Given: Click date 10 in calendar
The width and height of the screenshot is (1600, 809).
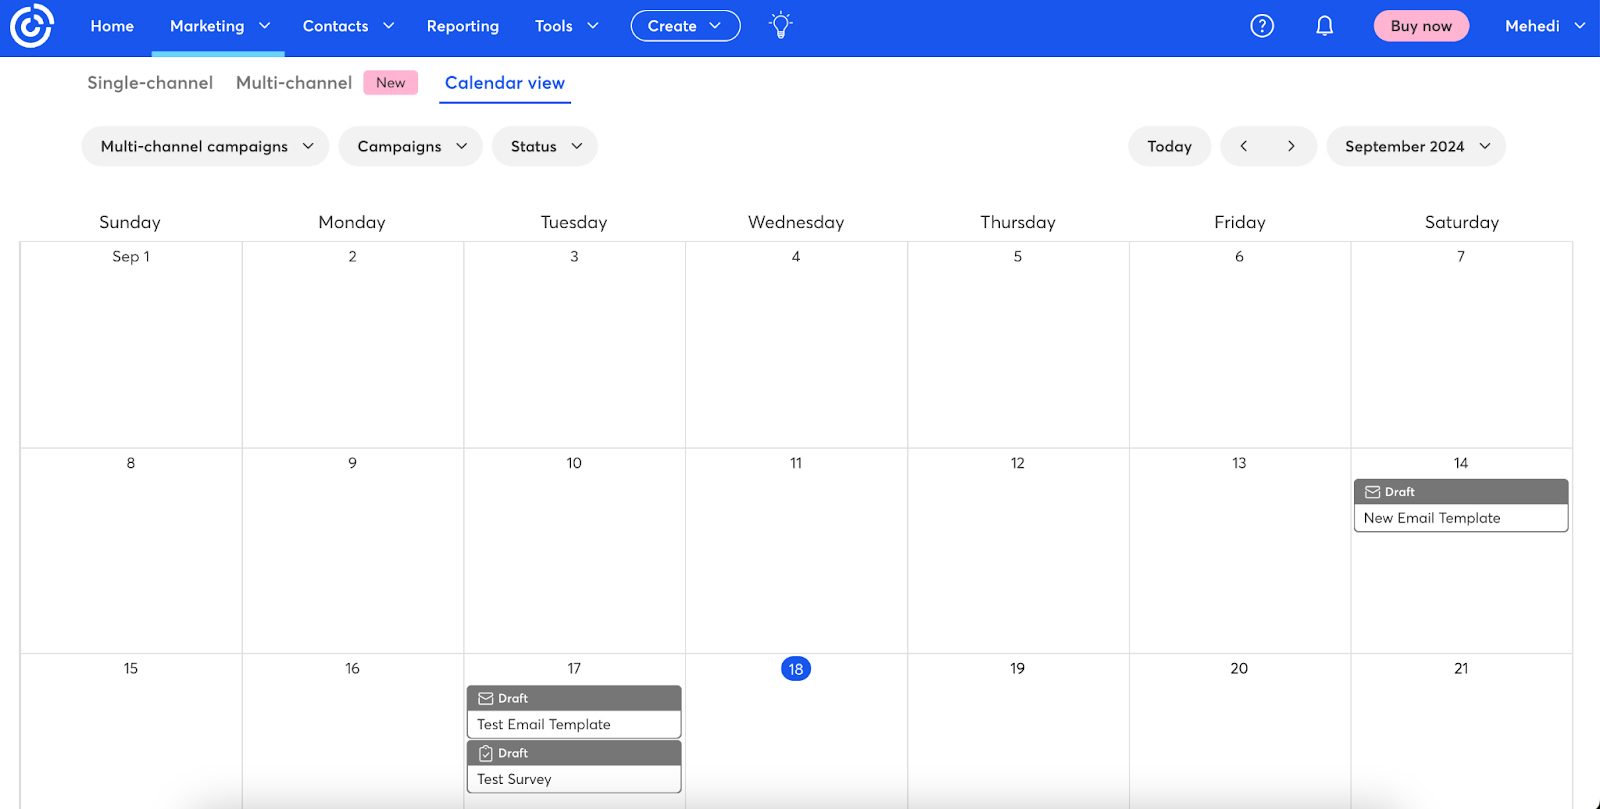Looking at the screenshot, I should [x=574, y=463].
